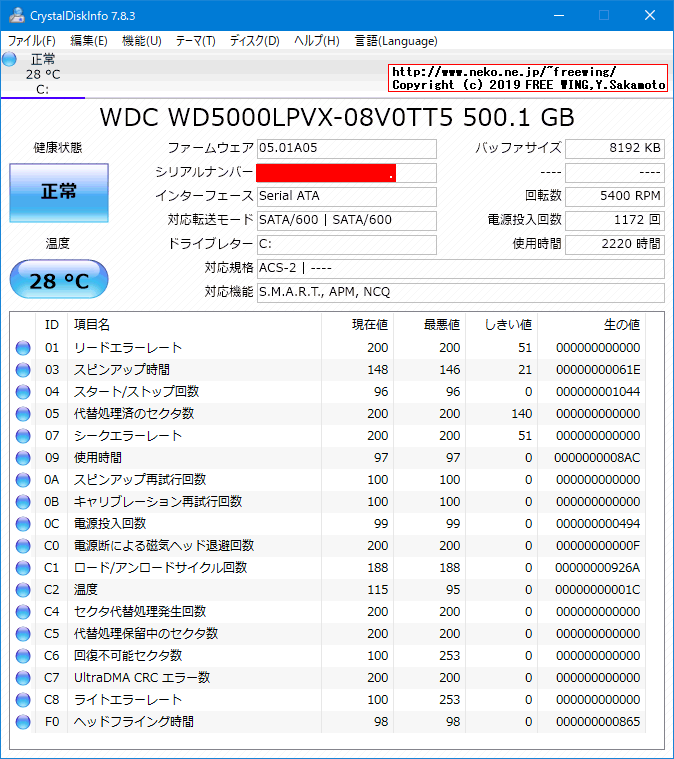Viewport: 674px width, 759px height.
Task: Click the 正常 health status button
Action: 59,193
